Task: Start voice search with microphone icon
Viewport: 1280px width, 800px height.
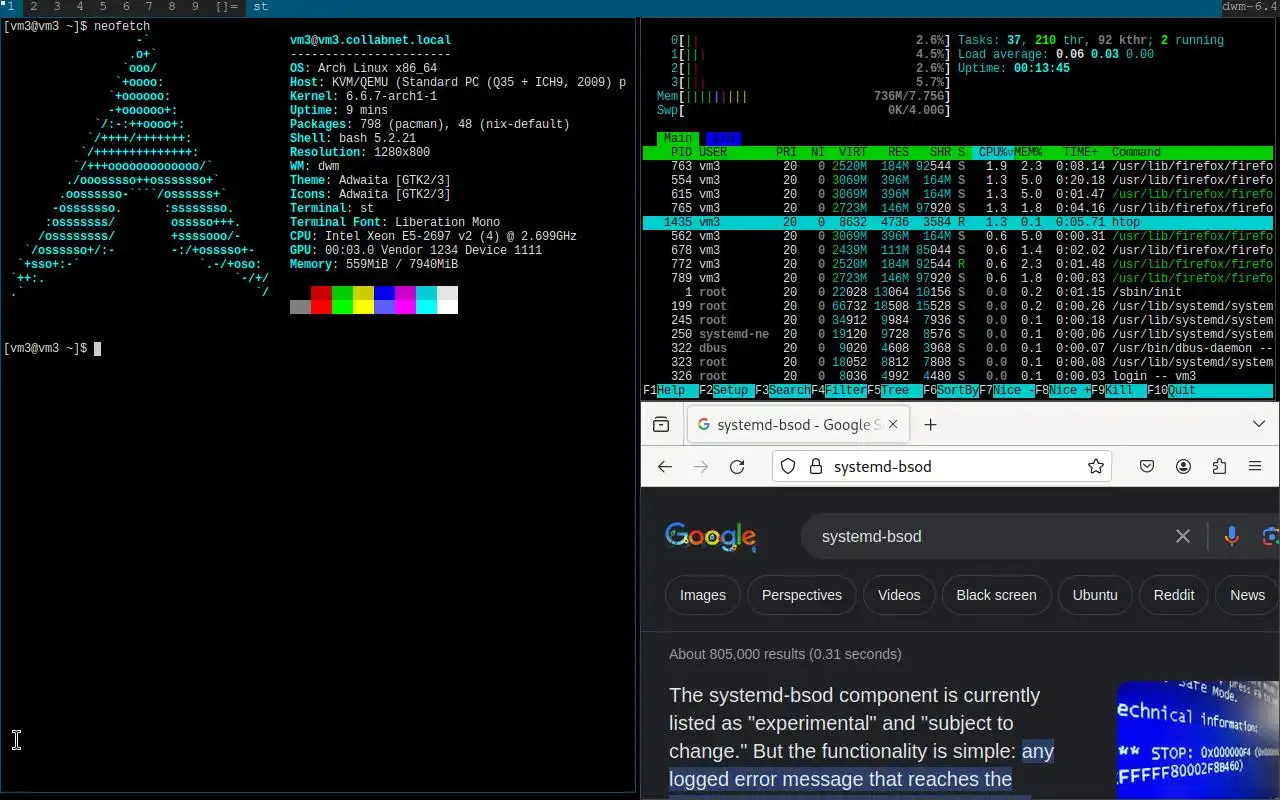Action: tap(1232, 537)
